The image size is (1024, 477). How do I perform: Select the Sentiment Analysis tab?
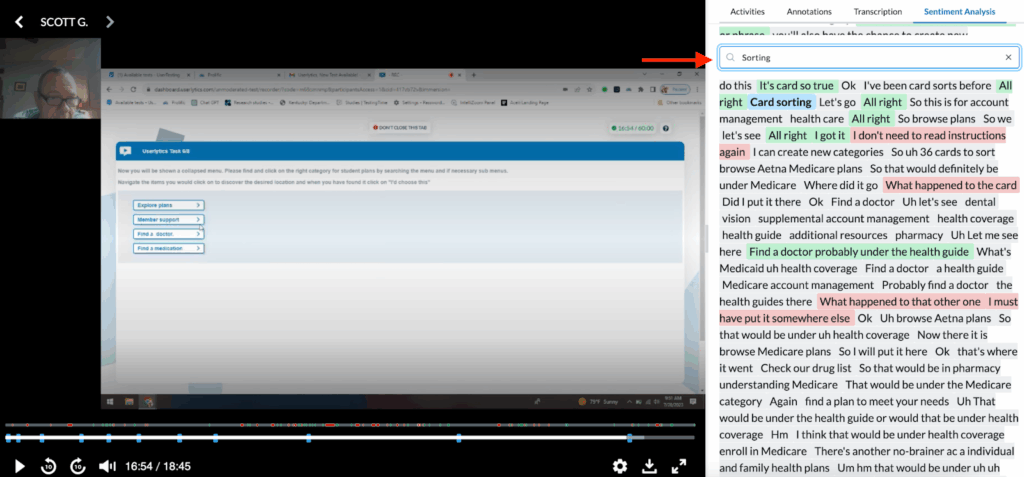click(x=959, y=12)
